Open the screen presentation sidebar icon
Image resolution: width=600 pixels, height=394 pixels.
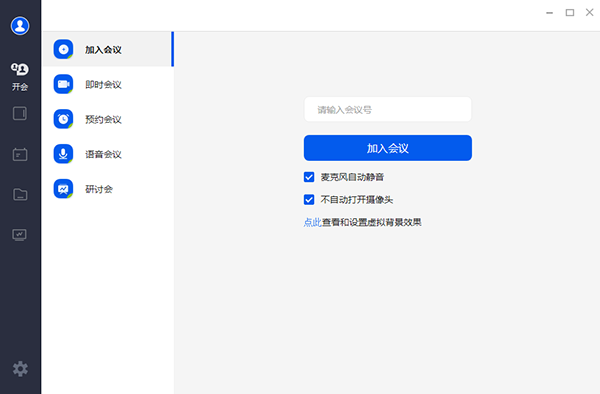point(20,234)
